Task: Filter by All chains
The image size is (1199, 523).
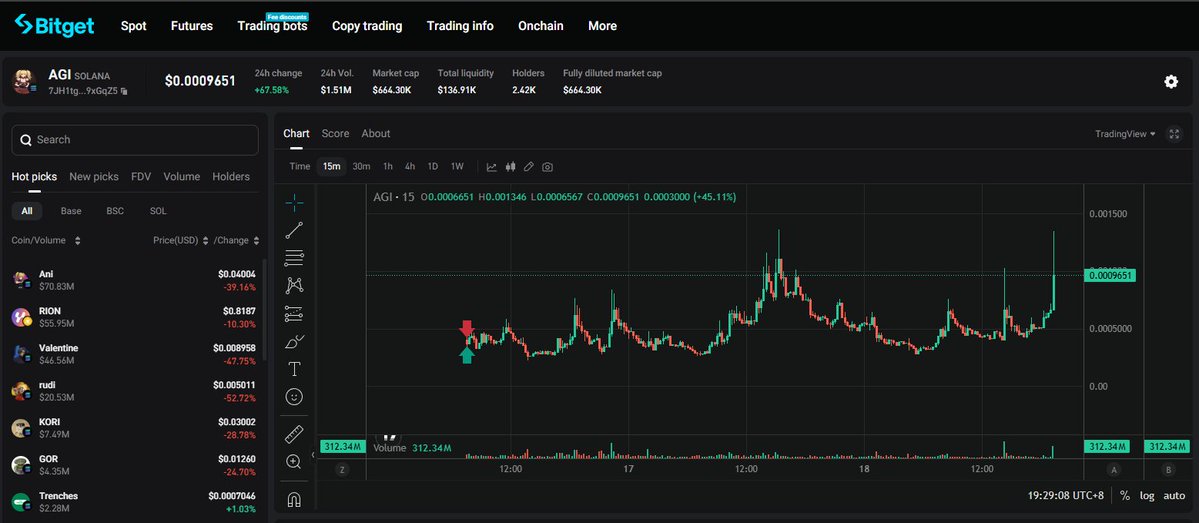Action: [27, 211]
